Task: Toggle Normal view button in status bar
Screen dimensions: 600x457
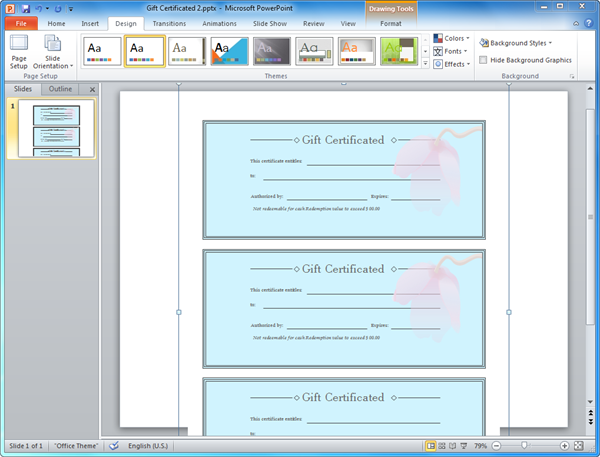Action: click(x=431, y=445)
